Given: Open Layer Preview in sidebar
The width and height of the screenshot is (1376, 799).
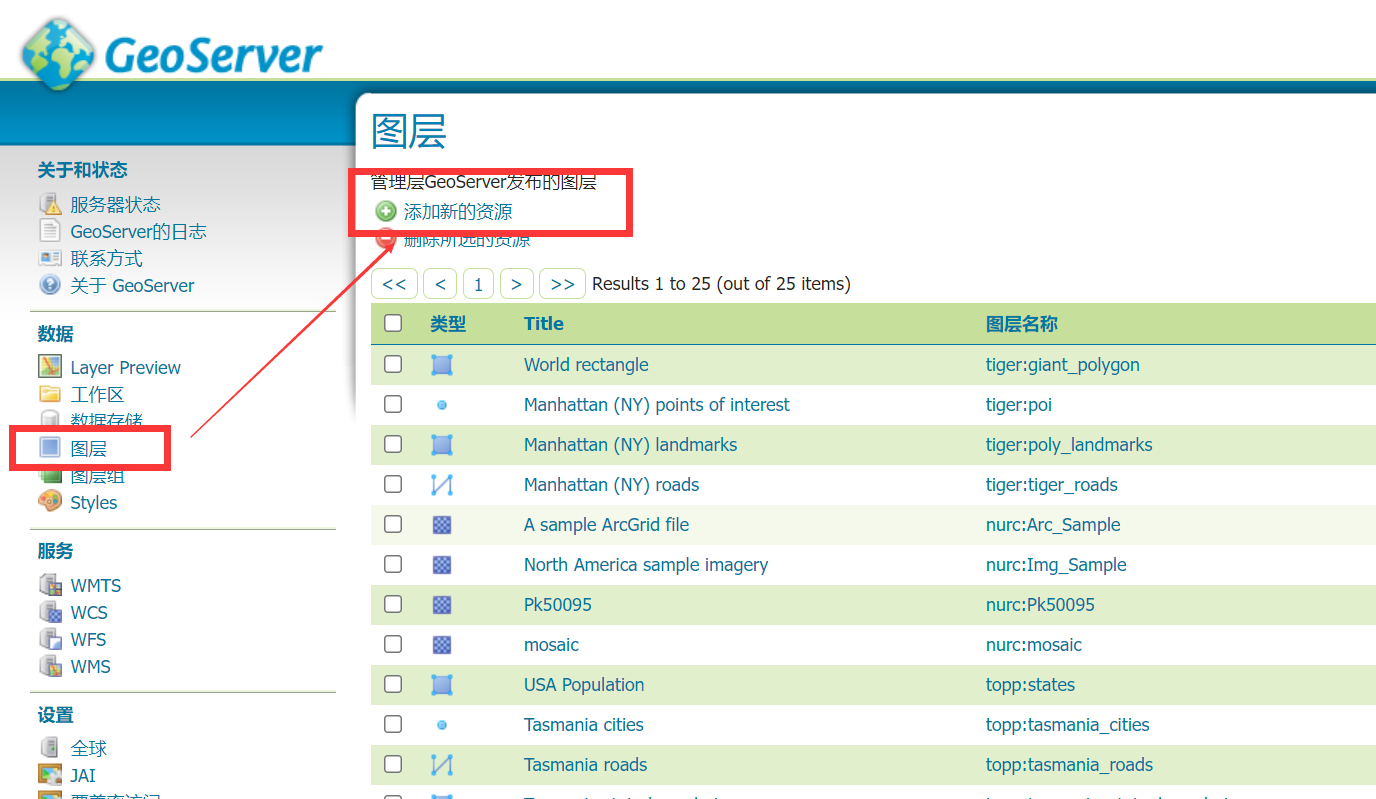Looking at the screenshot, I should click(125, 368).
